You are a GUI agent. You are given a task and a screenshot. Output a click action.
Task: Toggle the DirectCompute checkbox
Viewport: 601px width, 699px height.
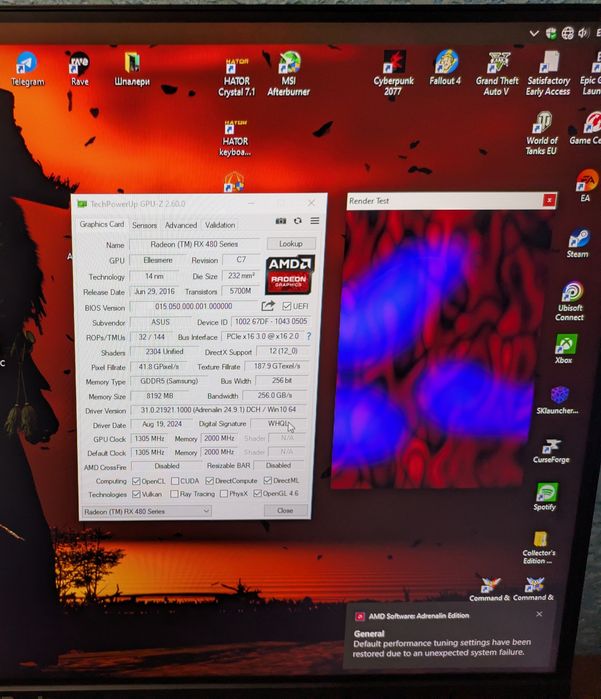[210, 481]
